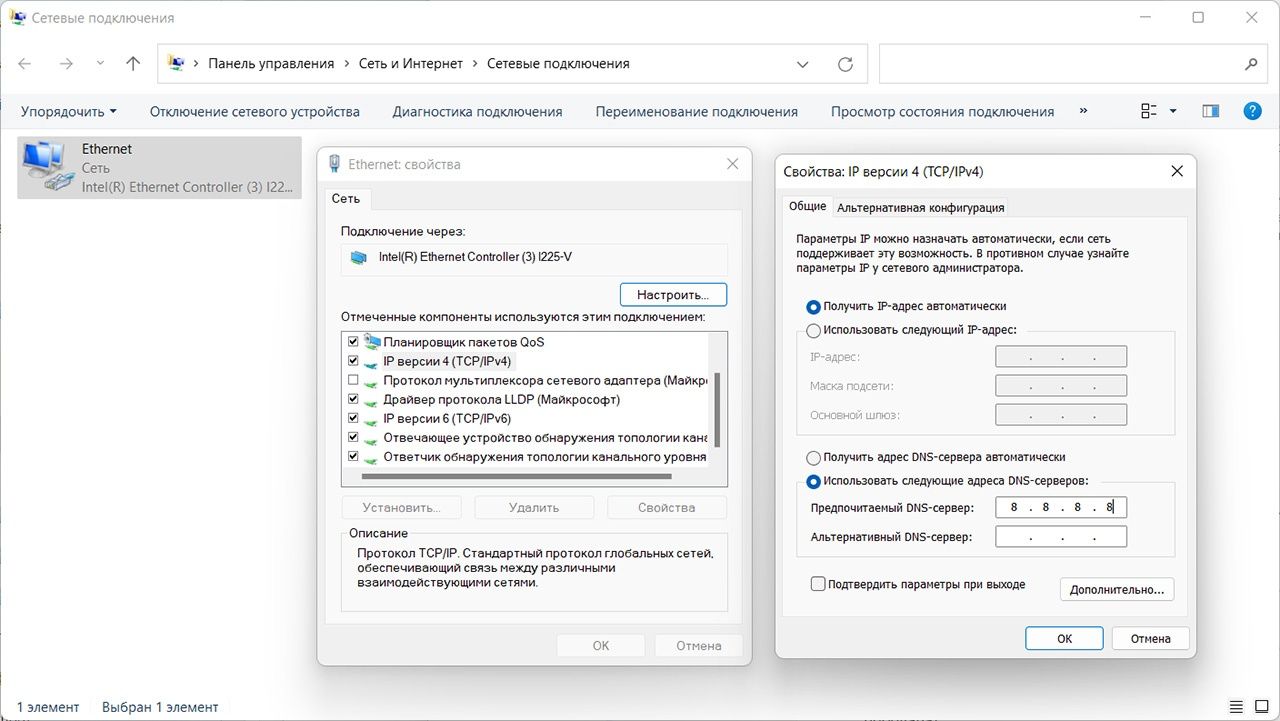Screen dimensions: 1280x721
Task: Toggle the preview pane icon
Action: pyautogui.click(x=1210, y=111)
